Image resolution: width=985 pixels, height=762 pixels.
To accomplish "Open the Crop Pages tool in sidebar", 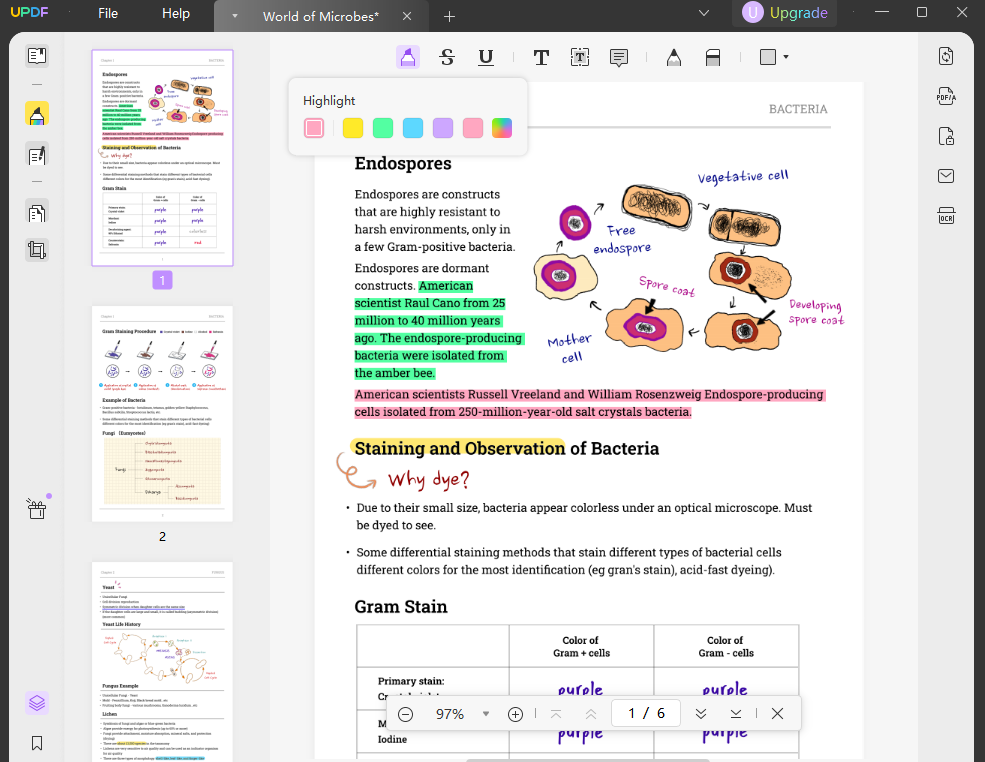I will [x=37, y=250].
